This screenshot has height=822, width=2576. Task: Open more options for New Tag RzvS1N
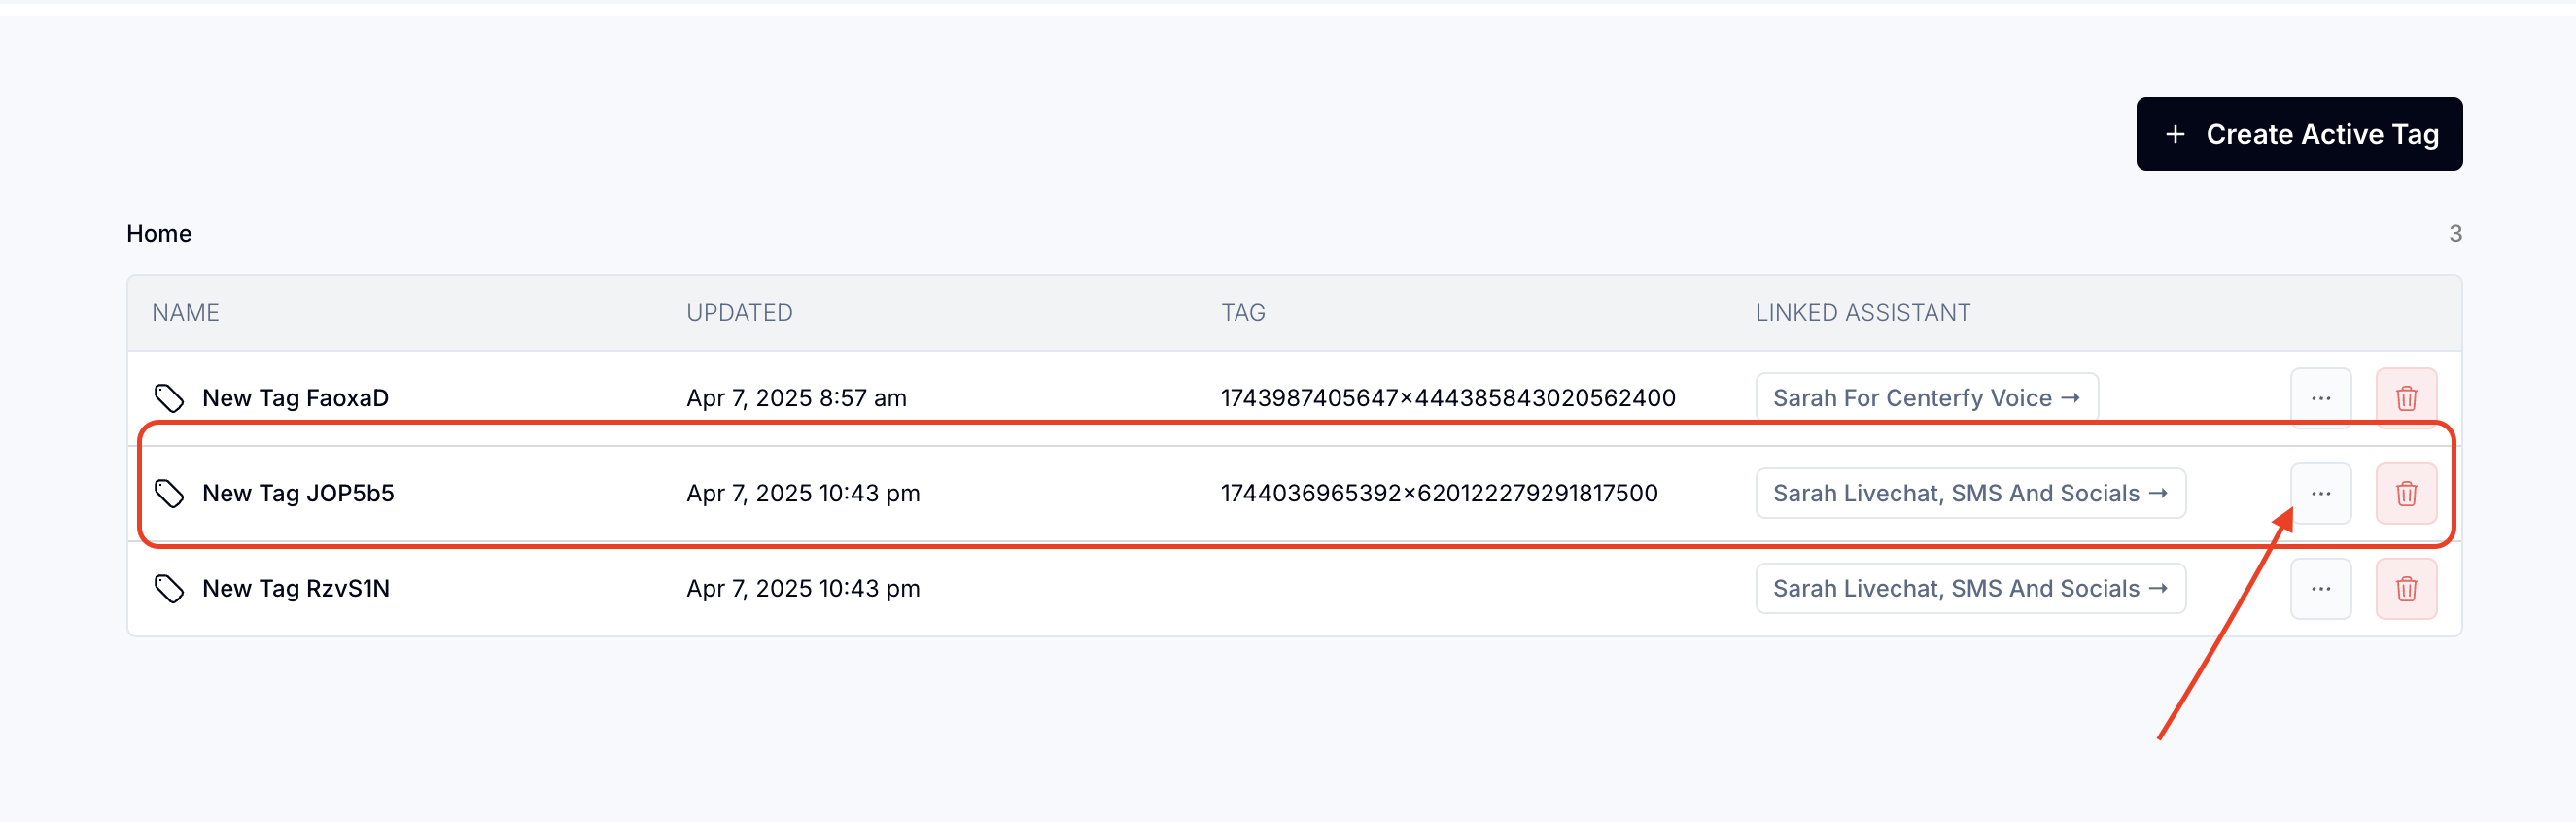tap(2320, 589)
